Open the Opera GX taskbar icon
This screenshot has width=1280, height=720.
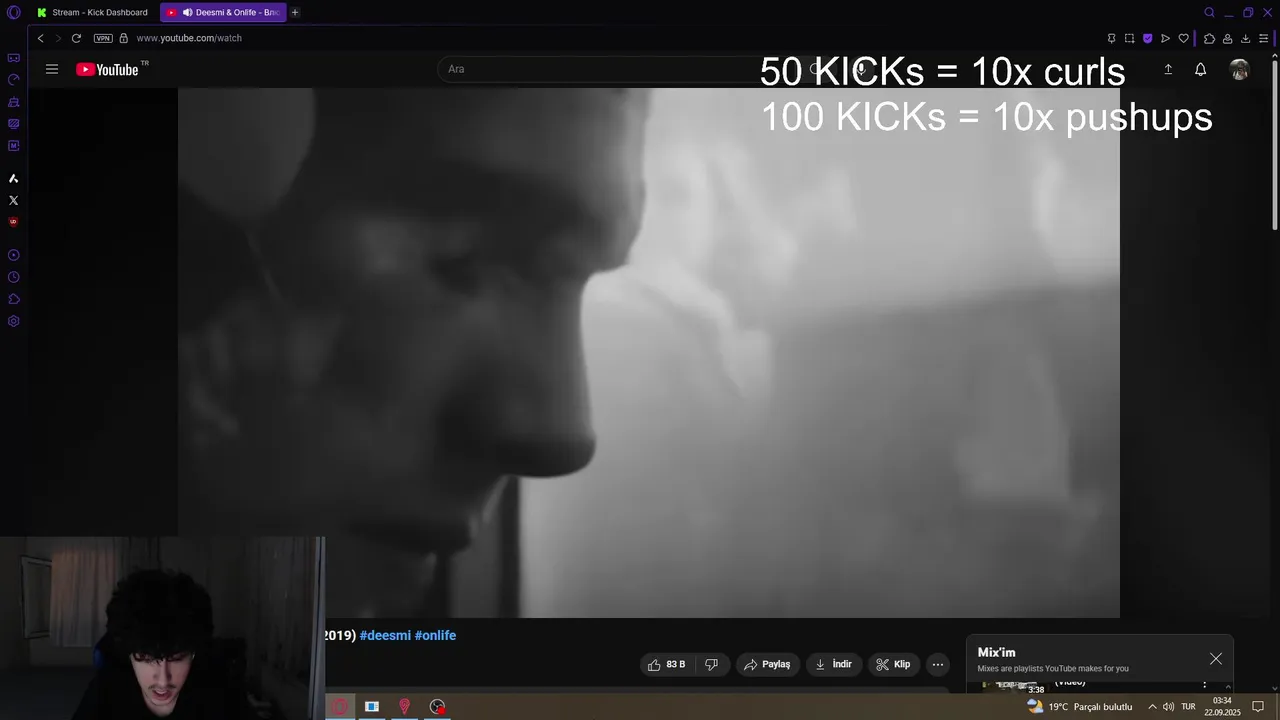tap(340, 706)
